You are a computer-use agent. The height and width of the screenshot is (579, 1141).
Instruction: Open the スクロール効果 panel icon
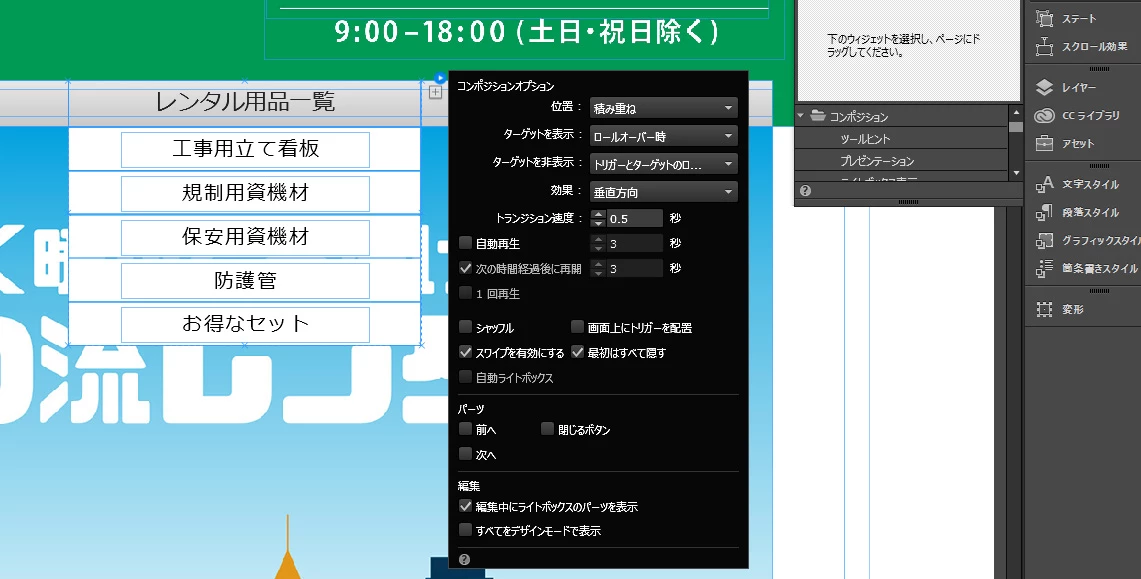(1044, 47)
